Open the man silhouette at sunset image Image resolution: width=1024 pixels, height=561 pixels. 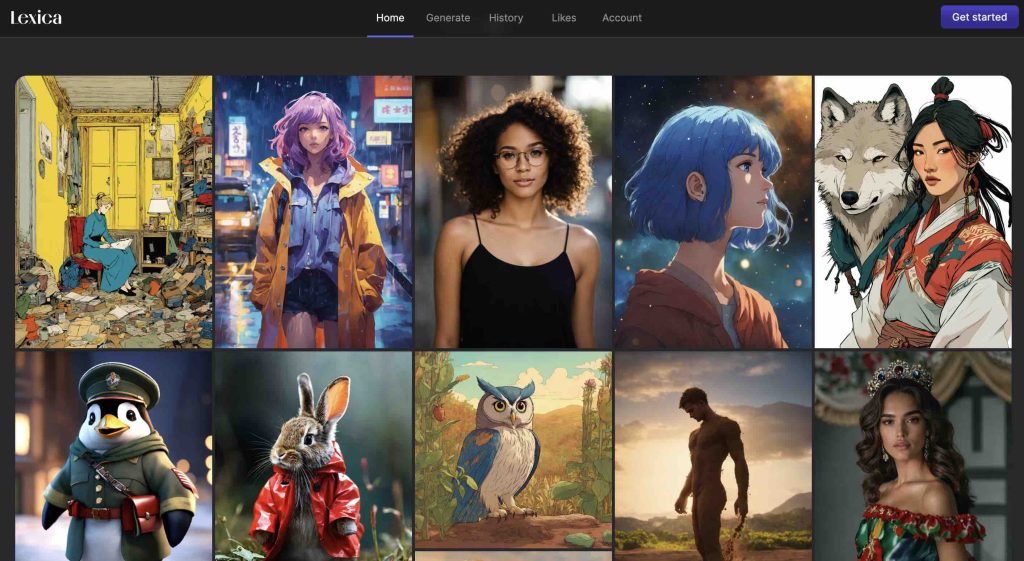pyautogui.click(x=713, y=456)
